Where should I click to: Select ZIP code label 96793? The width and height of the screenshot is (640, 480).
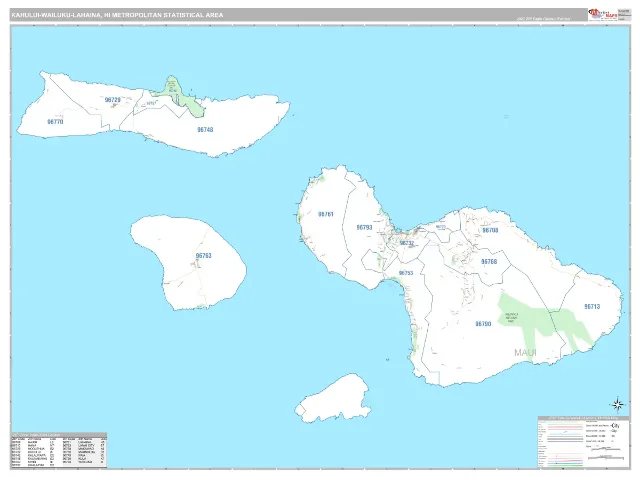coord(364,227)
